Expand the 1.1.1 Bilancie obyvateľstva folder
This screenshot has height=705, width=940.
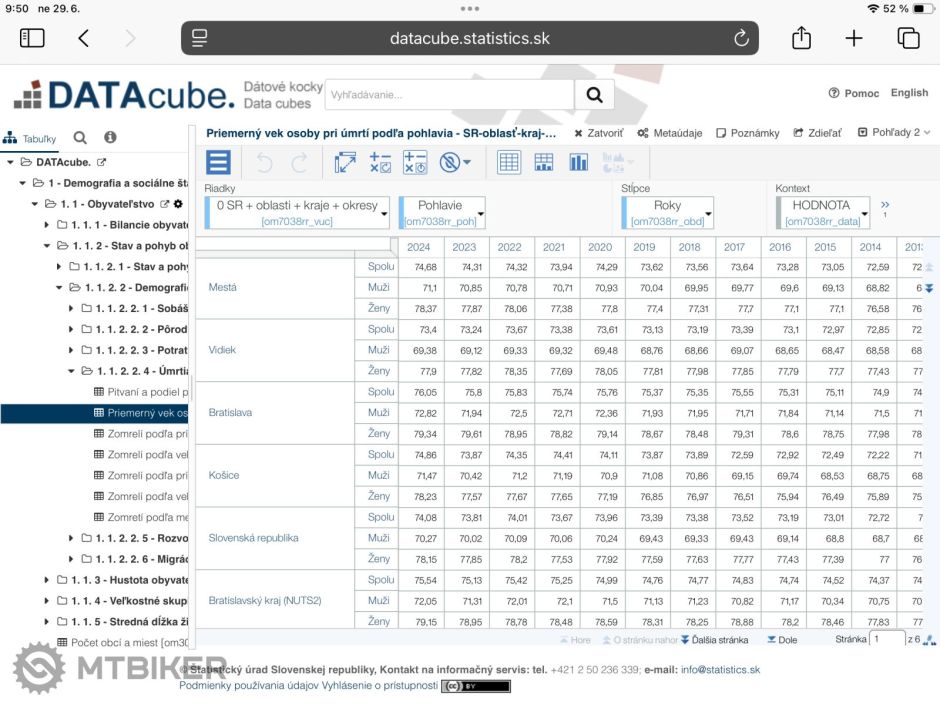pos(47,225)
